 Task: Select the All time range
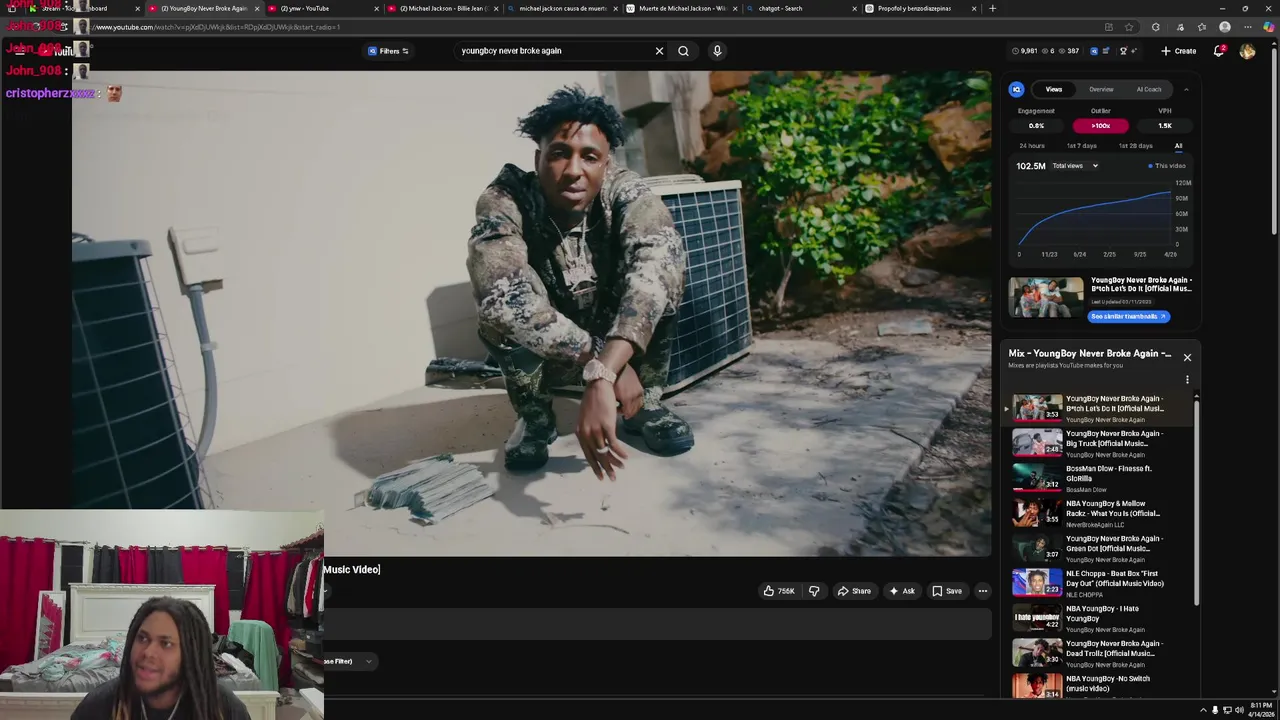tap(1178, 146)
